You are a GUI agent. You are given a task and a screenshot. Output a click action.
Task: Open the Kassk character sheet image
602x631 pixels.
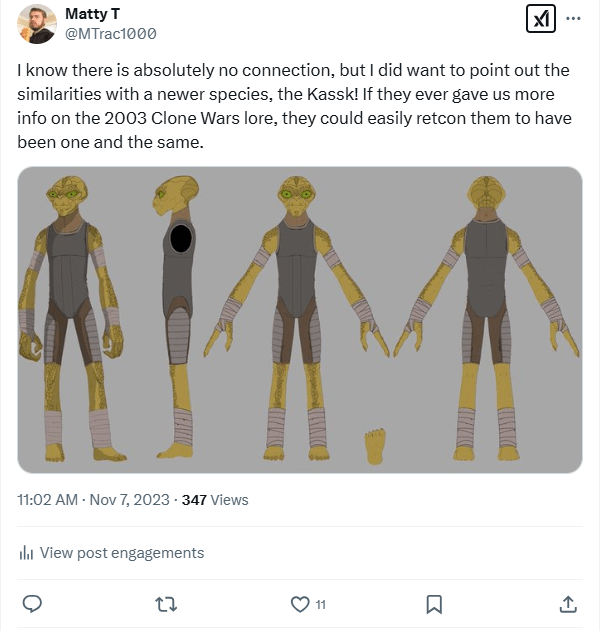(x=300, y=319)
